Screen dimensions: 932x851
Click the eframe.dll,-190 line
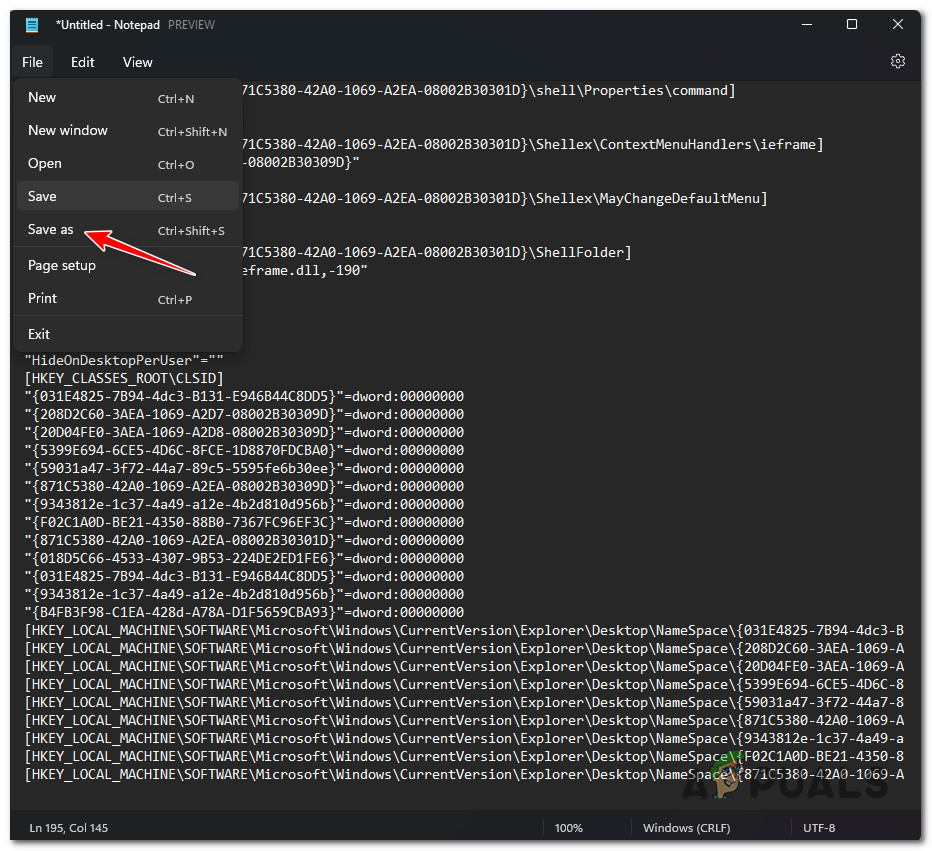point(304,270)
